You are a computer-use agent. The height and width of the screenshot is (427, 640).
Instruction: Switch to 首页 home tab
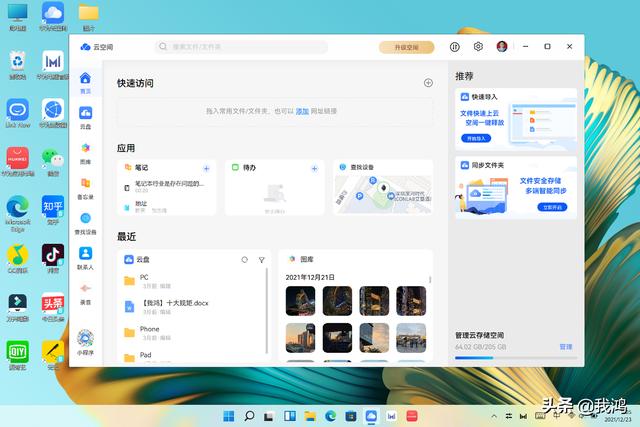point(85,81)
